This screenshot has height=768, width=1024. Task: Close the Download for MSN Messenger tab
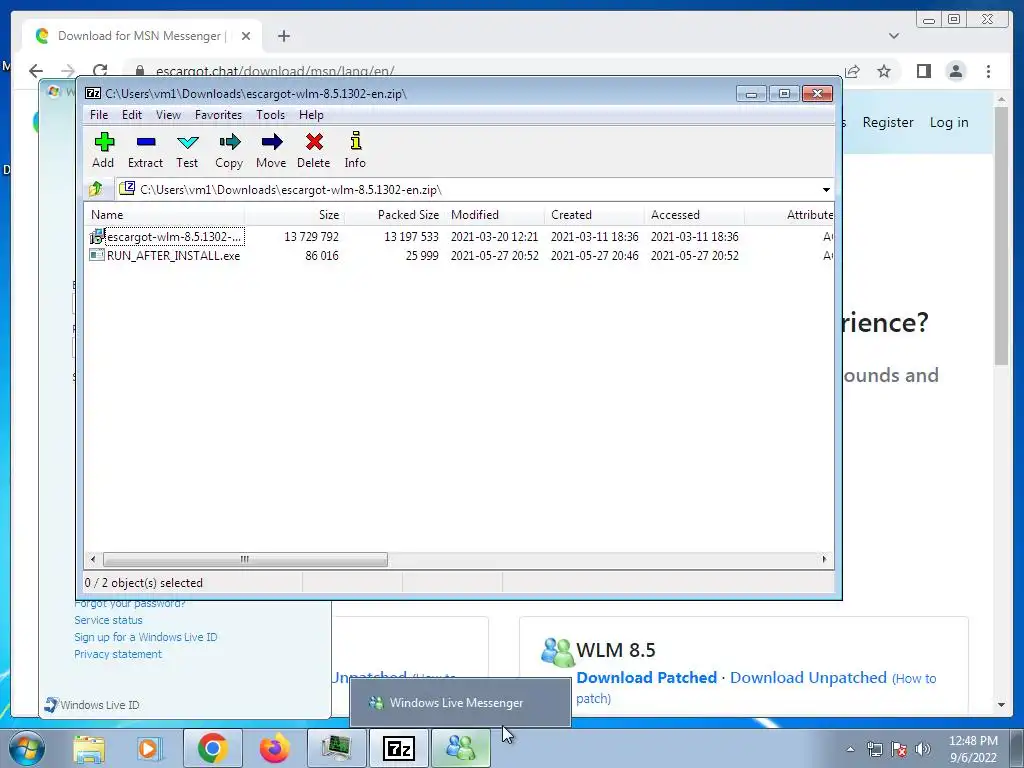click(246, 36)
